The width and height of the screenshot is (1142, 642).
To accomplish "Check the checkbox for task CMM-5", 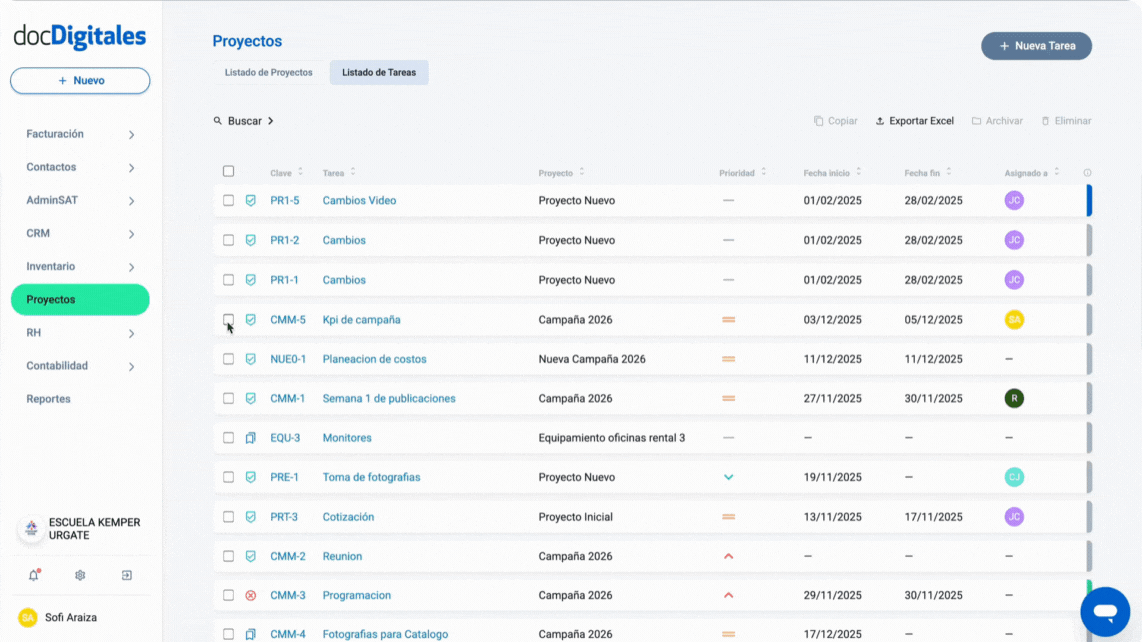I will (x=228, y=319).
